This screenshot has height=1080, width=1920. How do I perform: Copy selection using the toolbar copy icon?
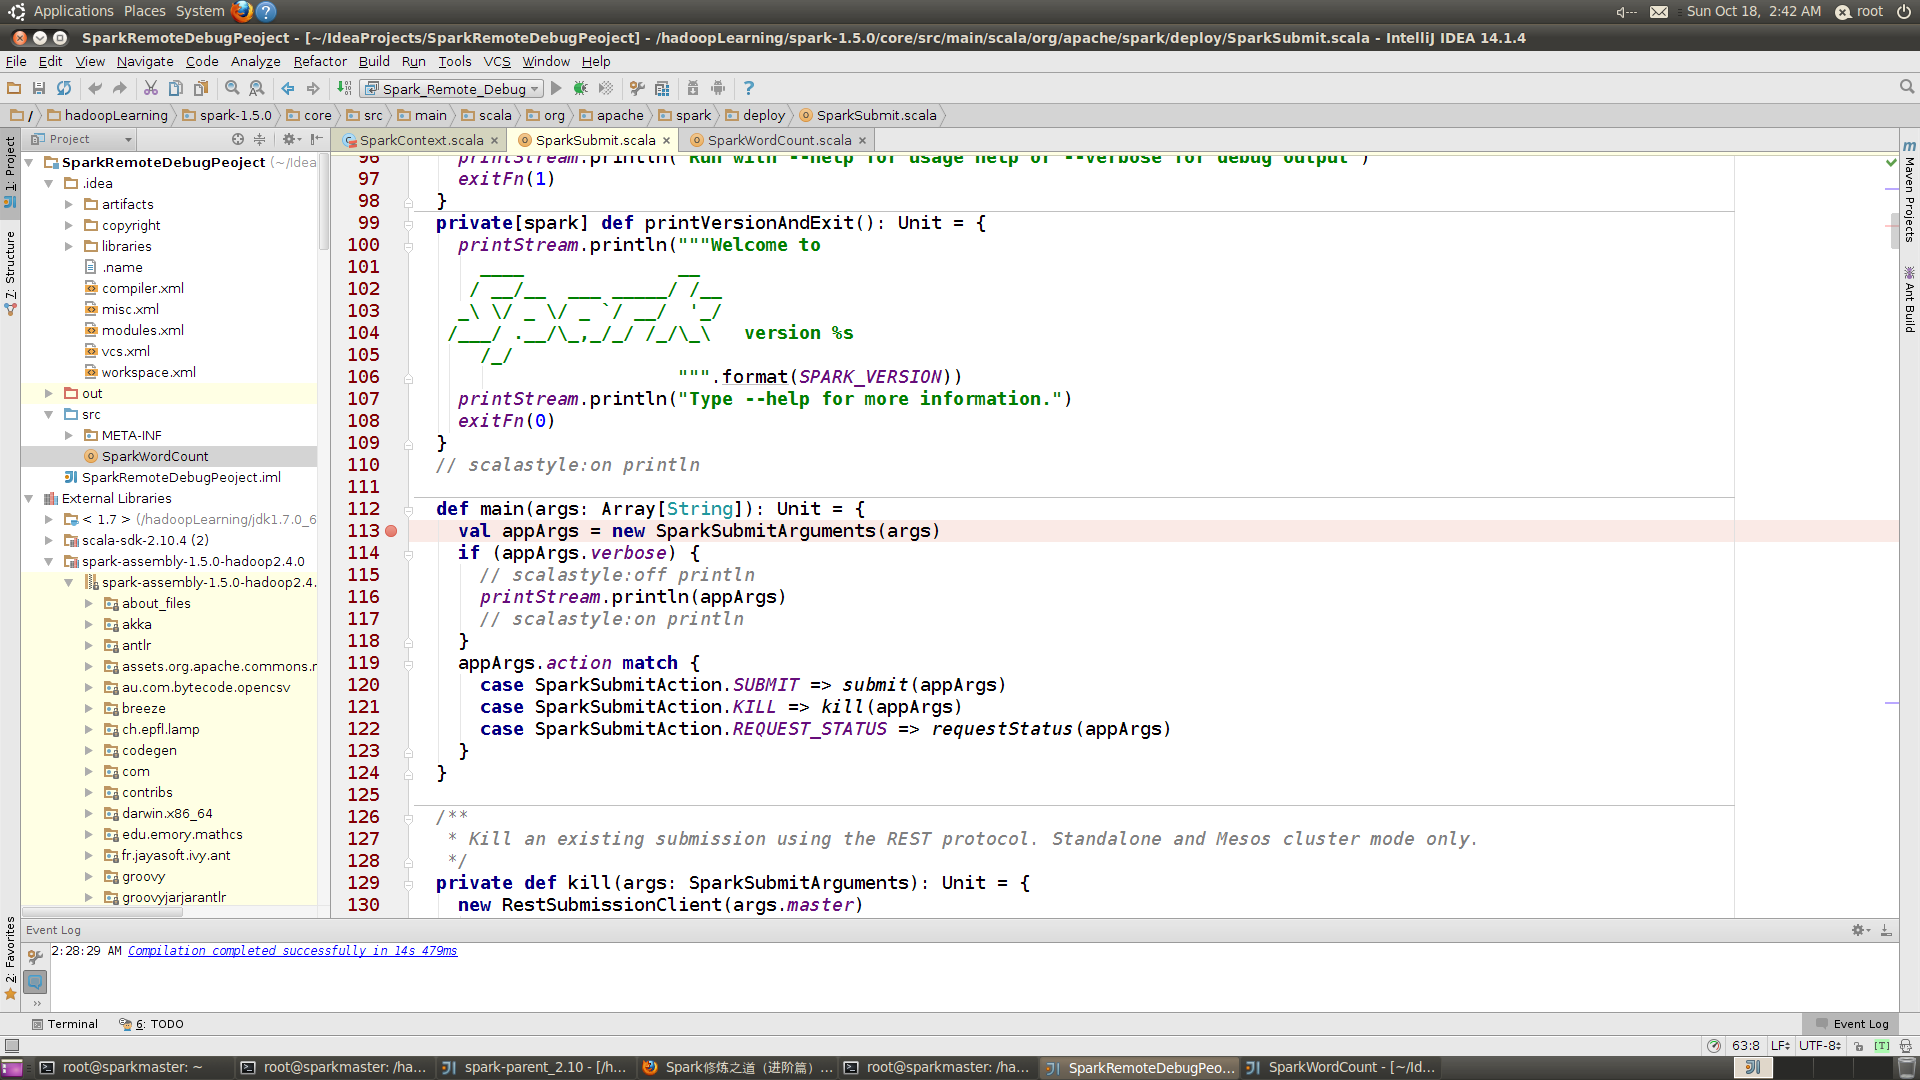pyautogui.click(x=176, y=88)
